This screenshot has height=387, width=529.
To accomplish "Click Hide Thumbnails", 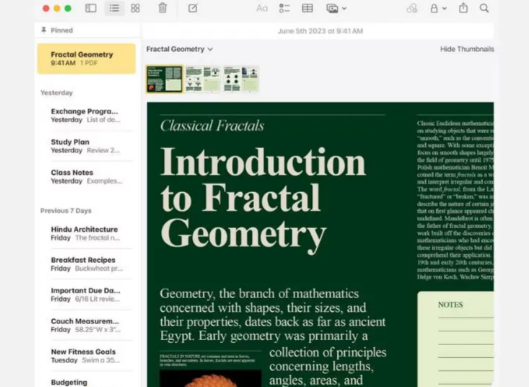I will pos(467,49).
